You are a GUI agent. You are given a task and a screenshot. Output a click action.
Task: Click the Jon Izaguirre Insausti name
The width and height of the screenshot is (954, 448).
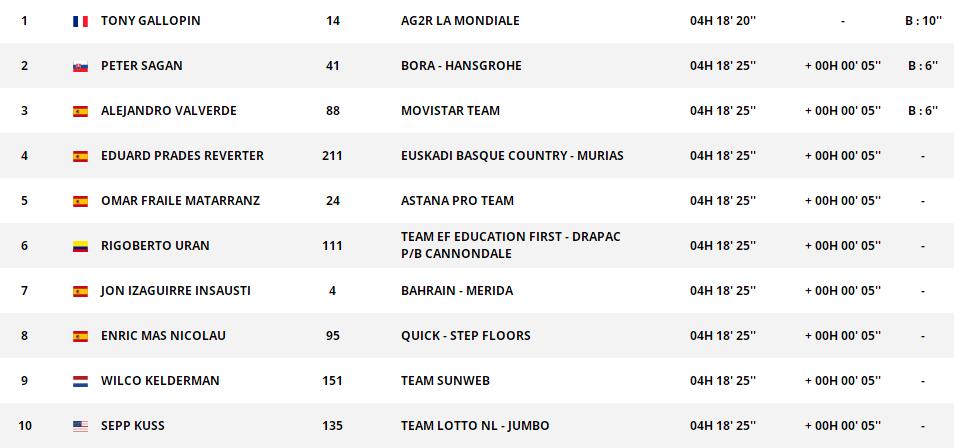pyautogui.click(x=175, y=291)
